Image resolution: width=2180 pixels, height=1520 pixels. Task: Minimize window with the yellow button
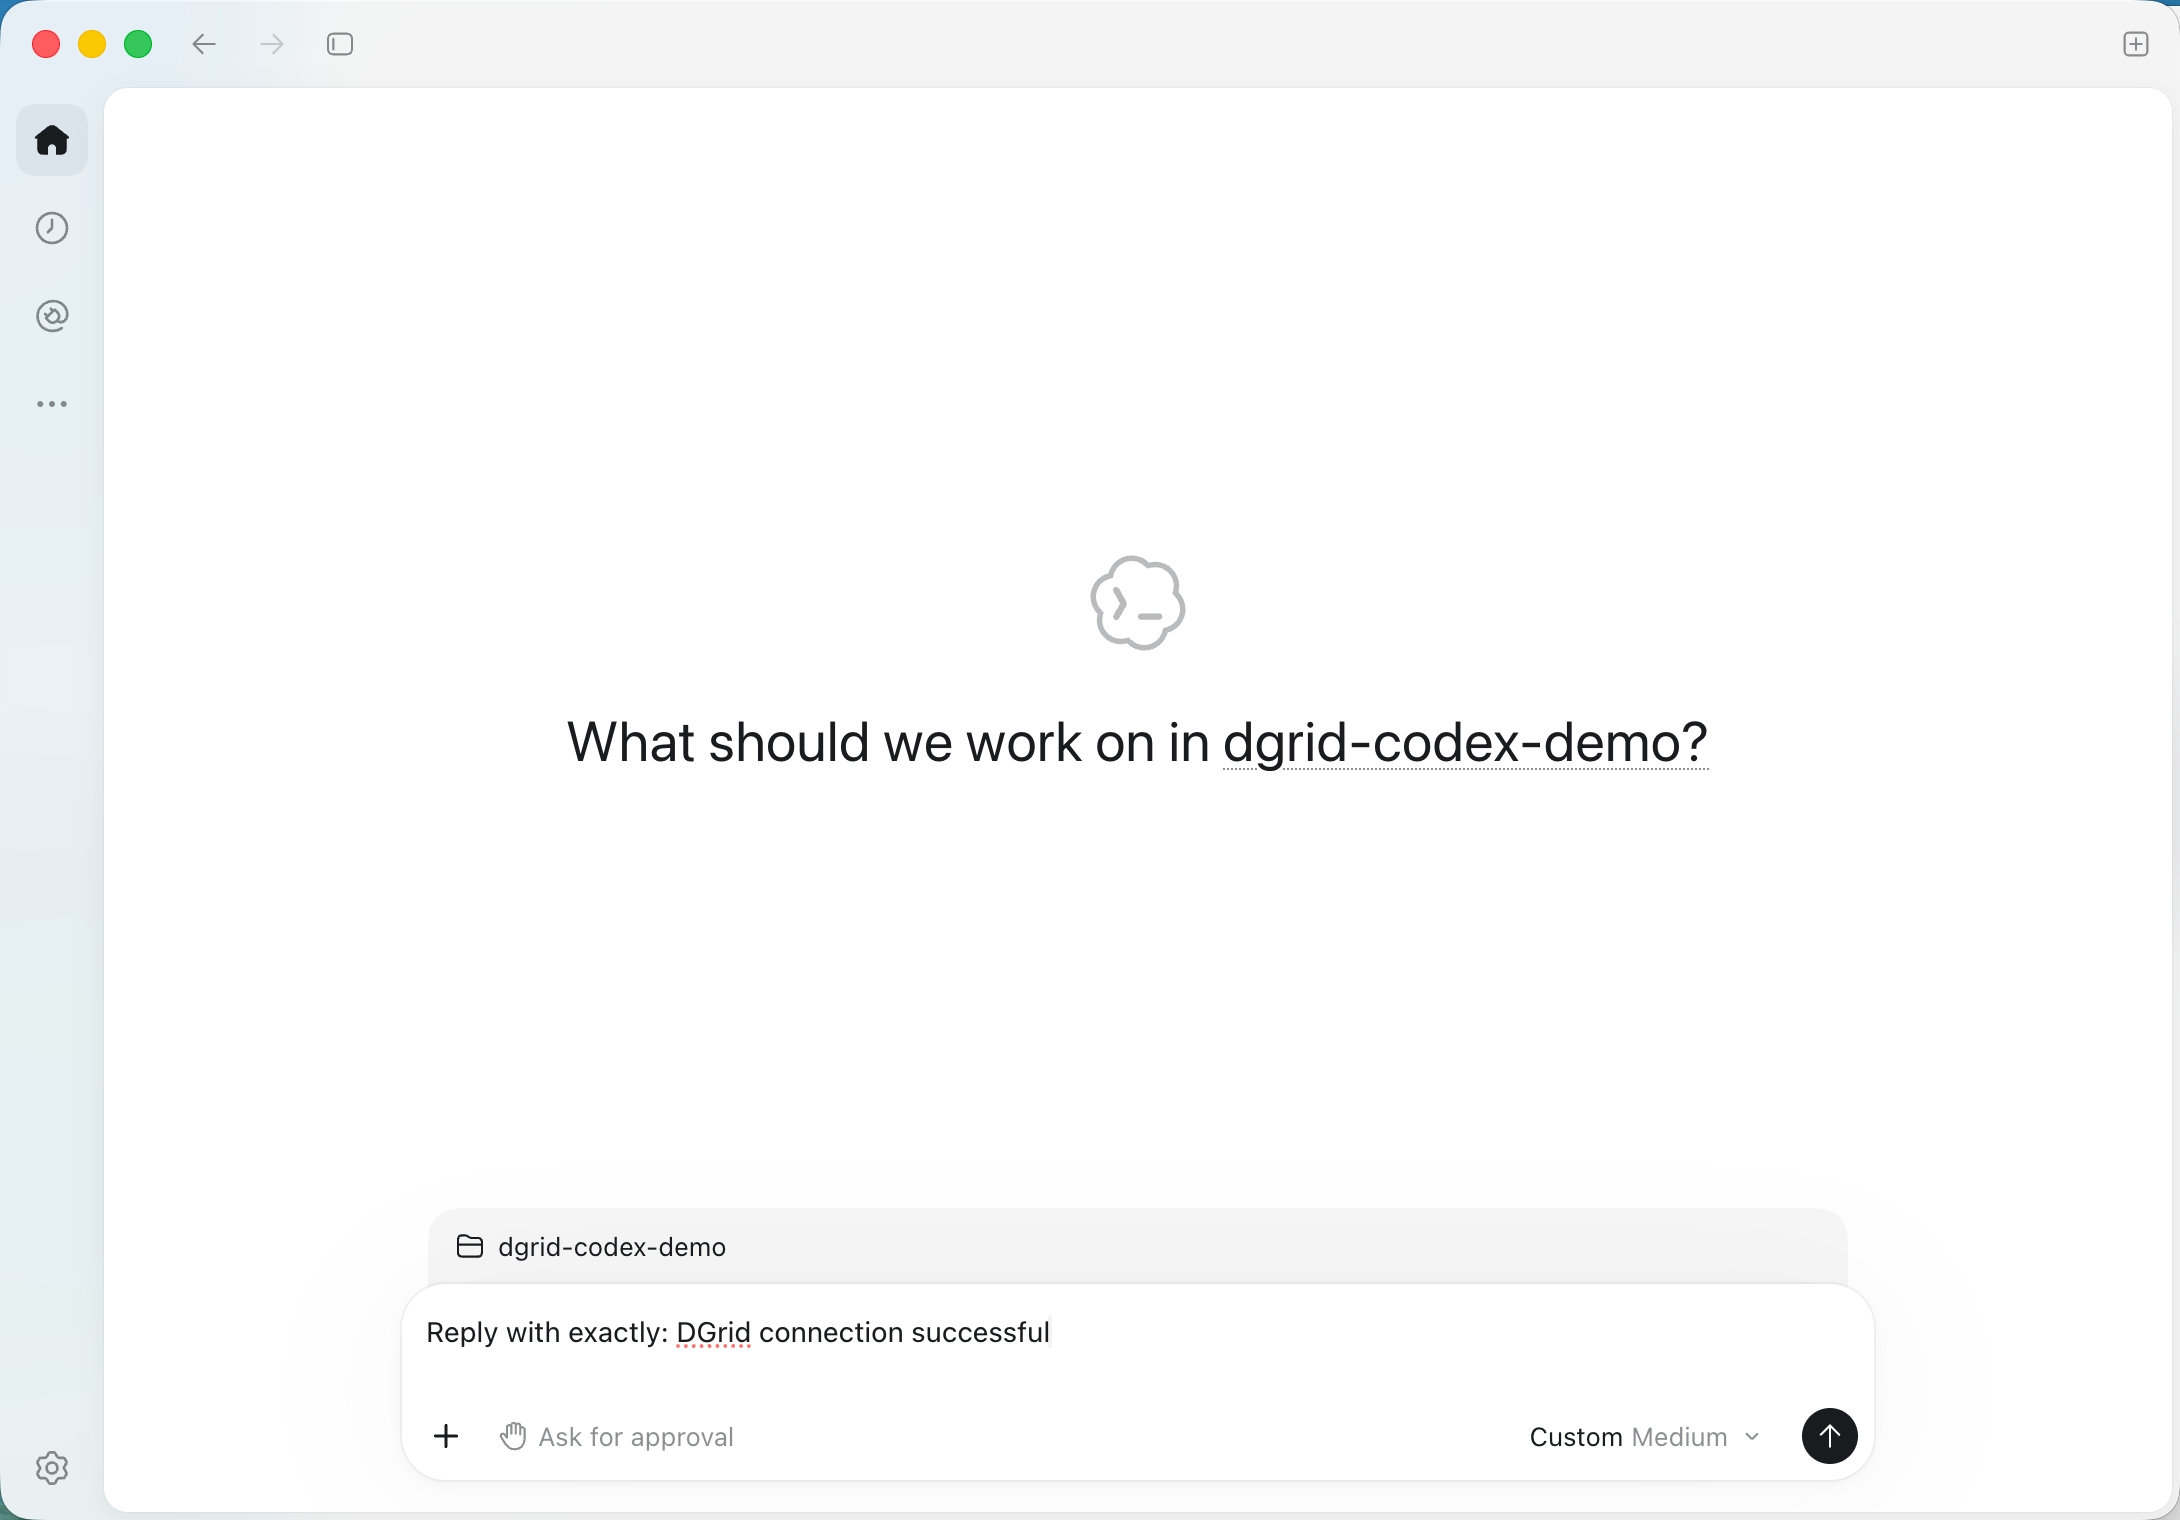92,44
